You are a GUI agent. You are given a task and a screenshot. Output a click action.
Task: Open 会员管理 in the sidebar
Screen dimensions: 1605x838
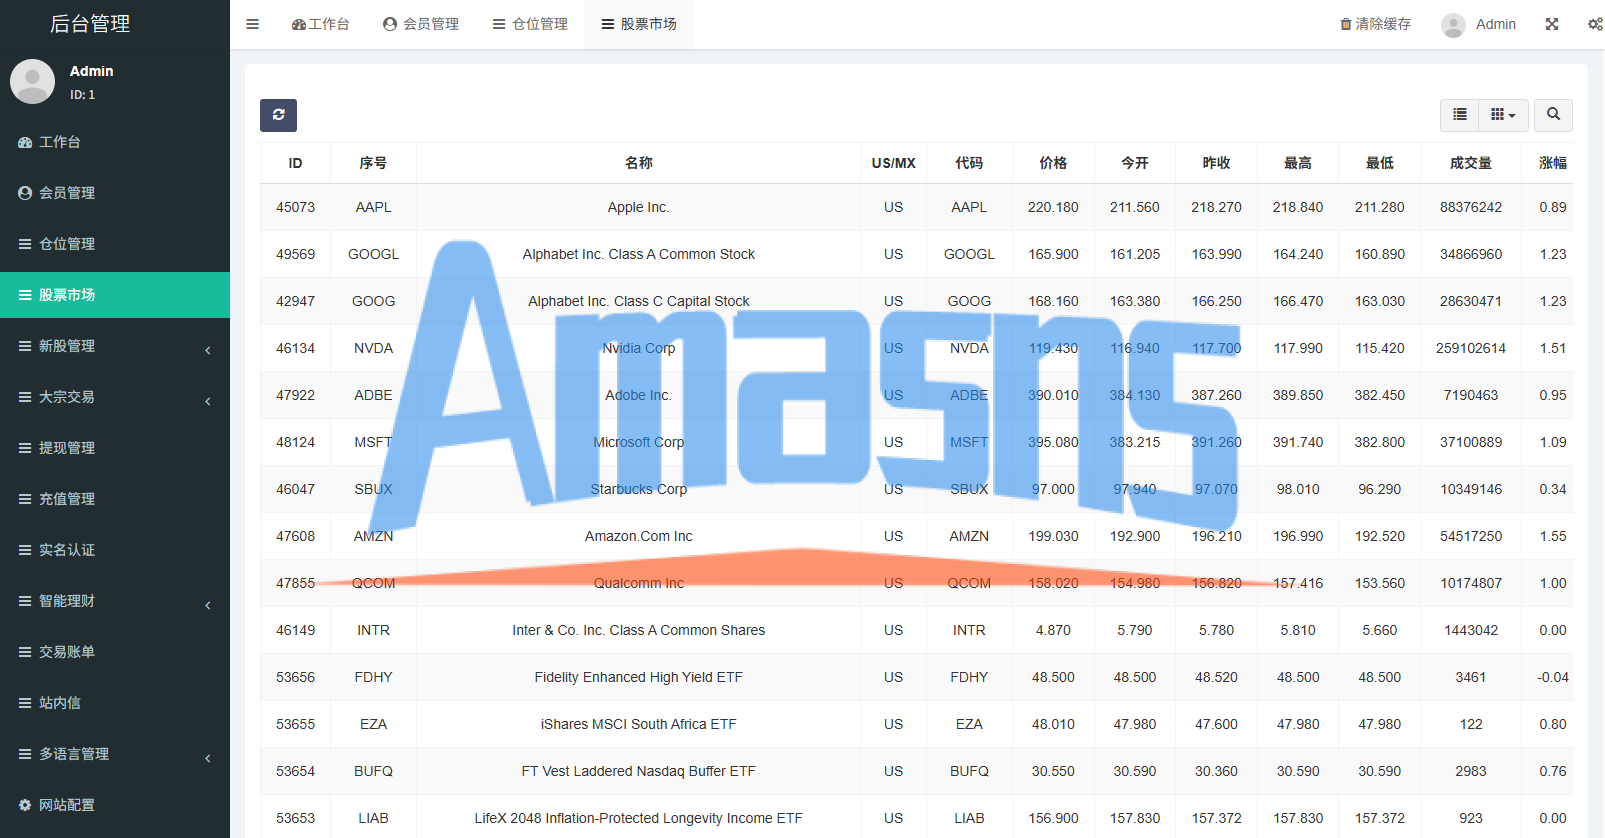115,193
